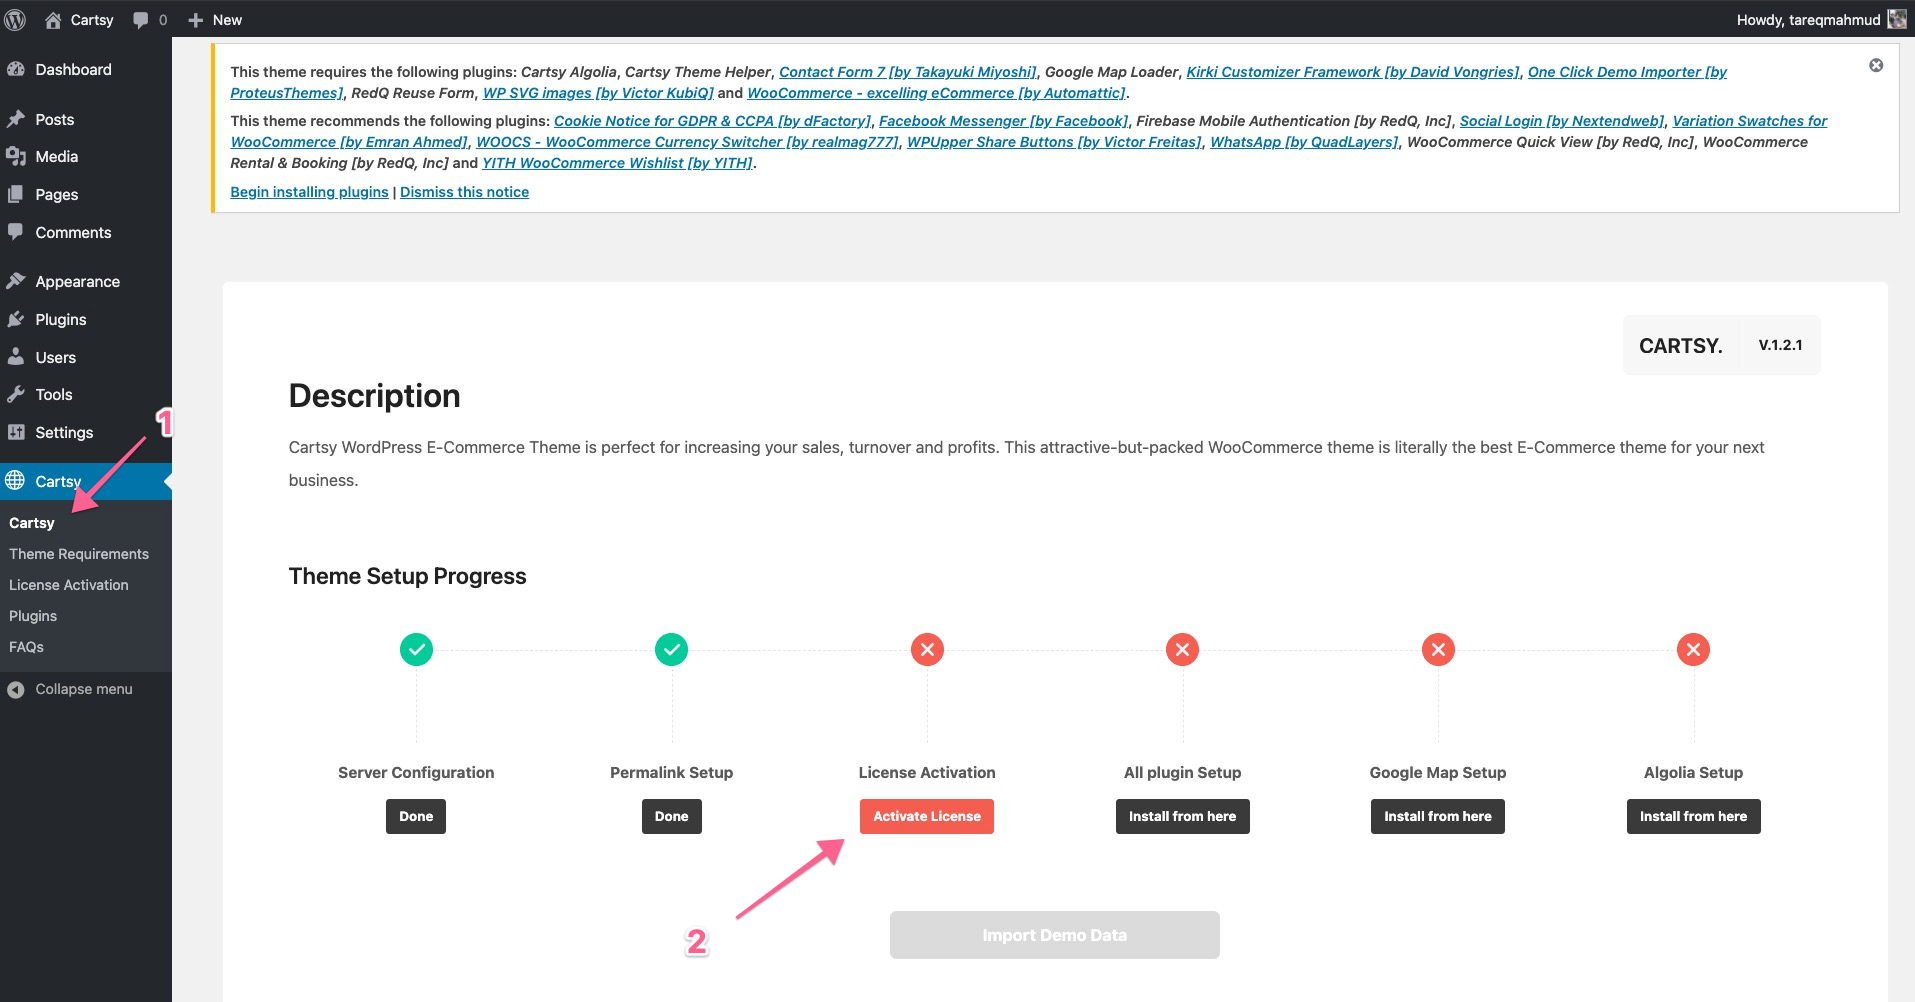Click the Pages document icon
This screenshot has height=1002, width=1915.
15,194
